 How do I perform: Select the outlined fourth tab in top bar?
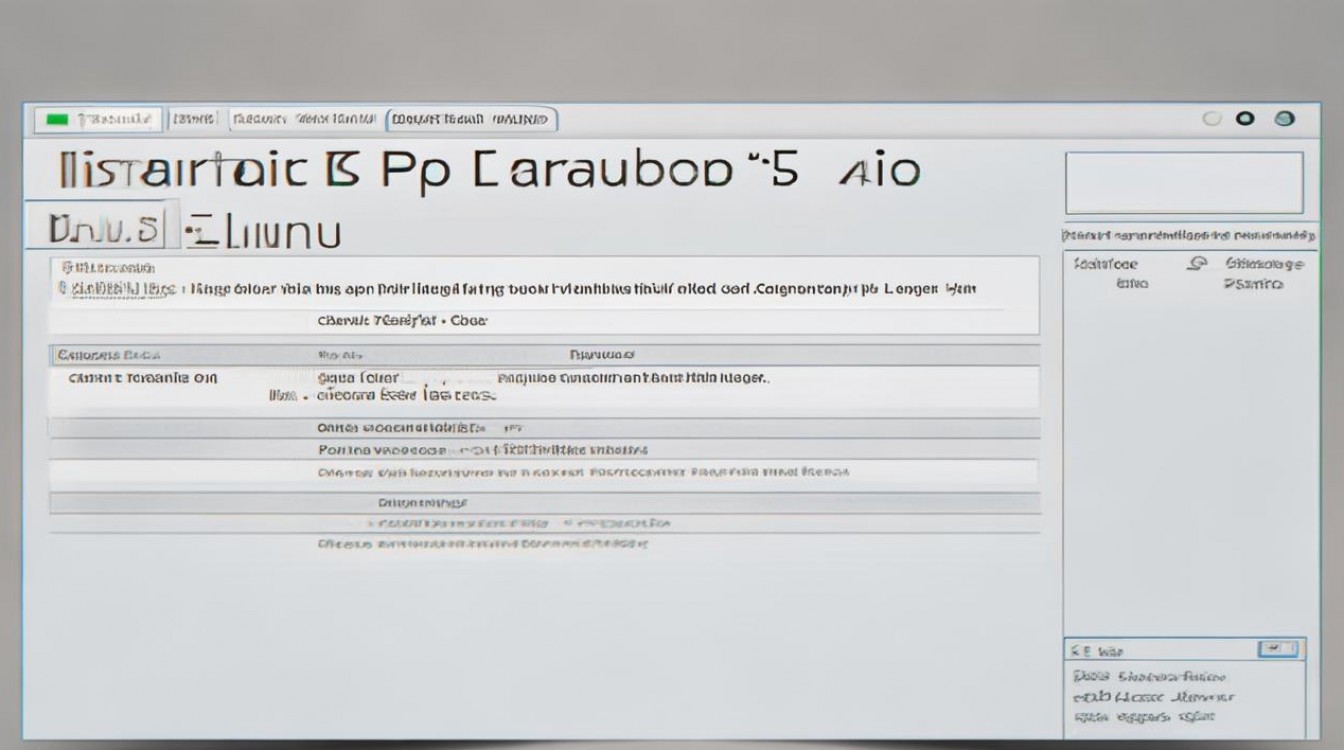471,120
